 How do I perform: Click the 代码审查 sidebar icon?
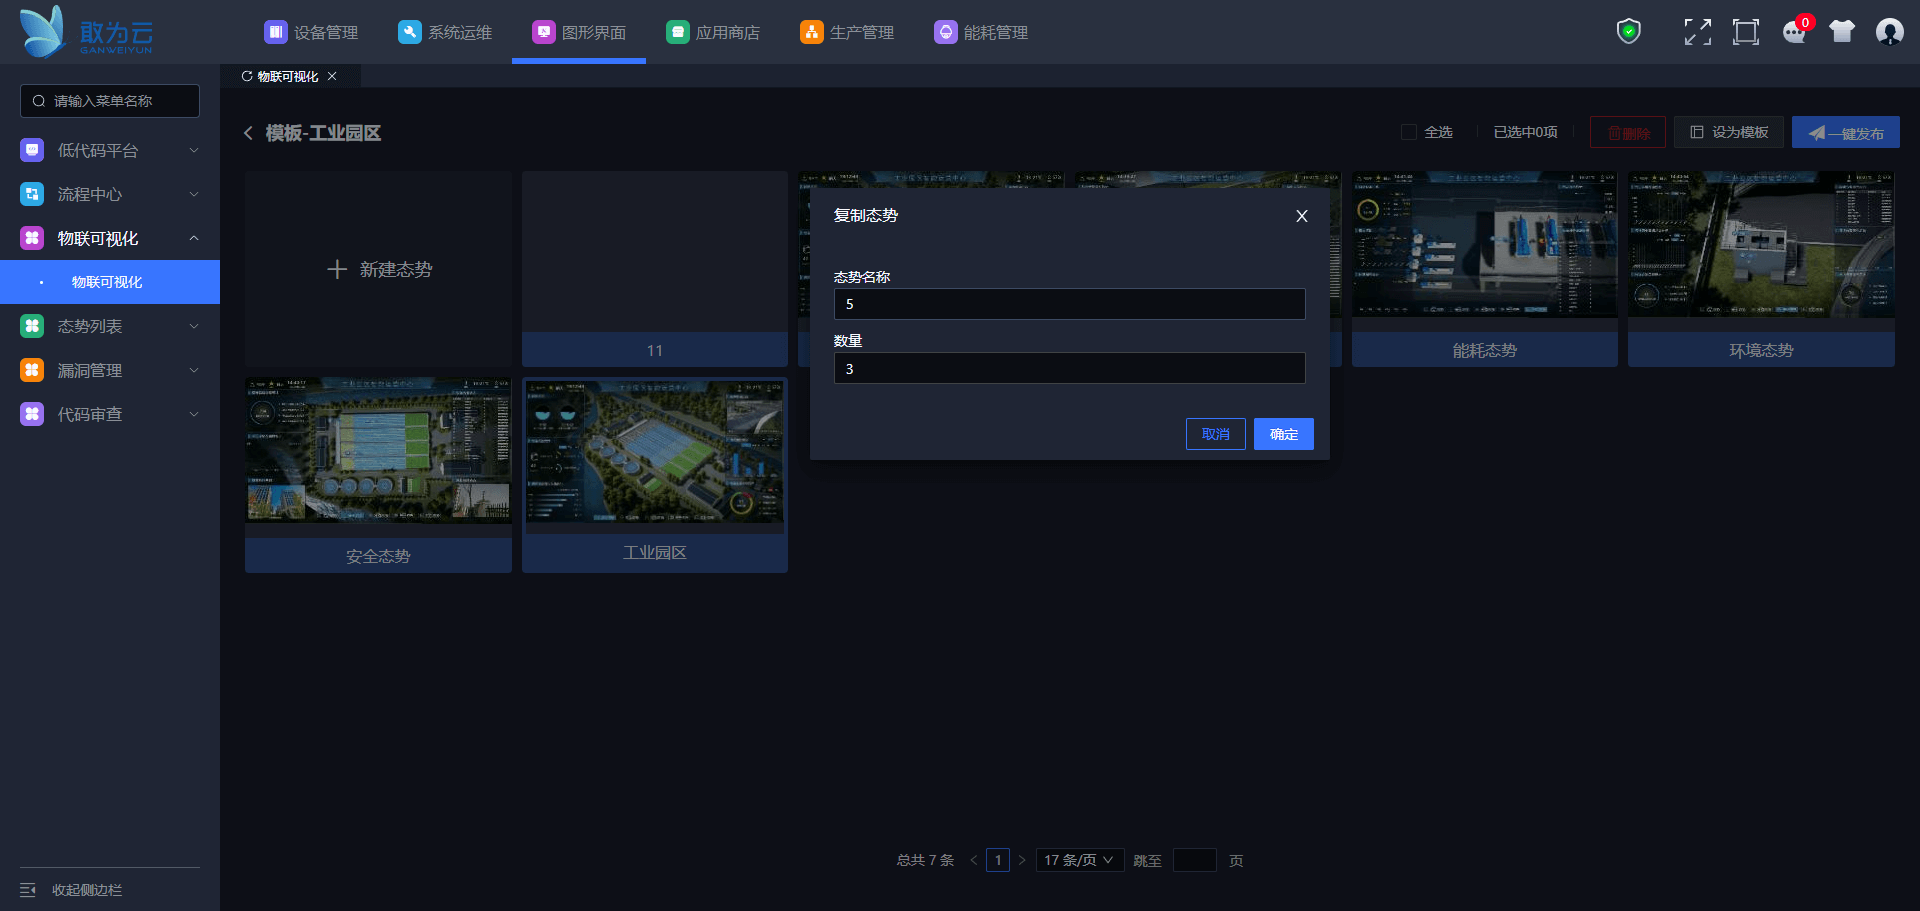coord(32,414)
